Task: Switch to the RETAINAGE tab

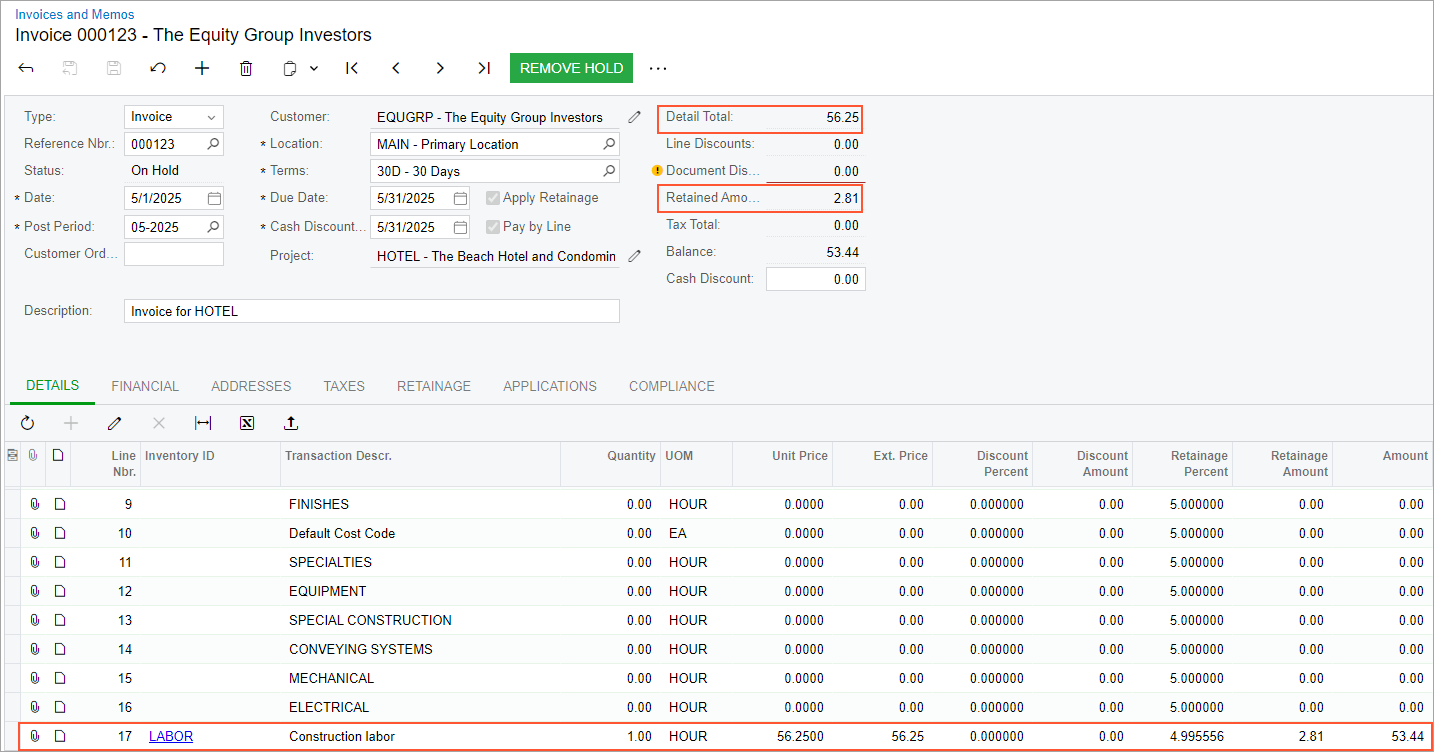Action: coord(433,386)
